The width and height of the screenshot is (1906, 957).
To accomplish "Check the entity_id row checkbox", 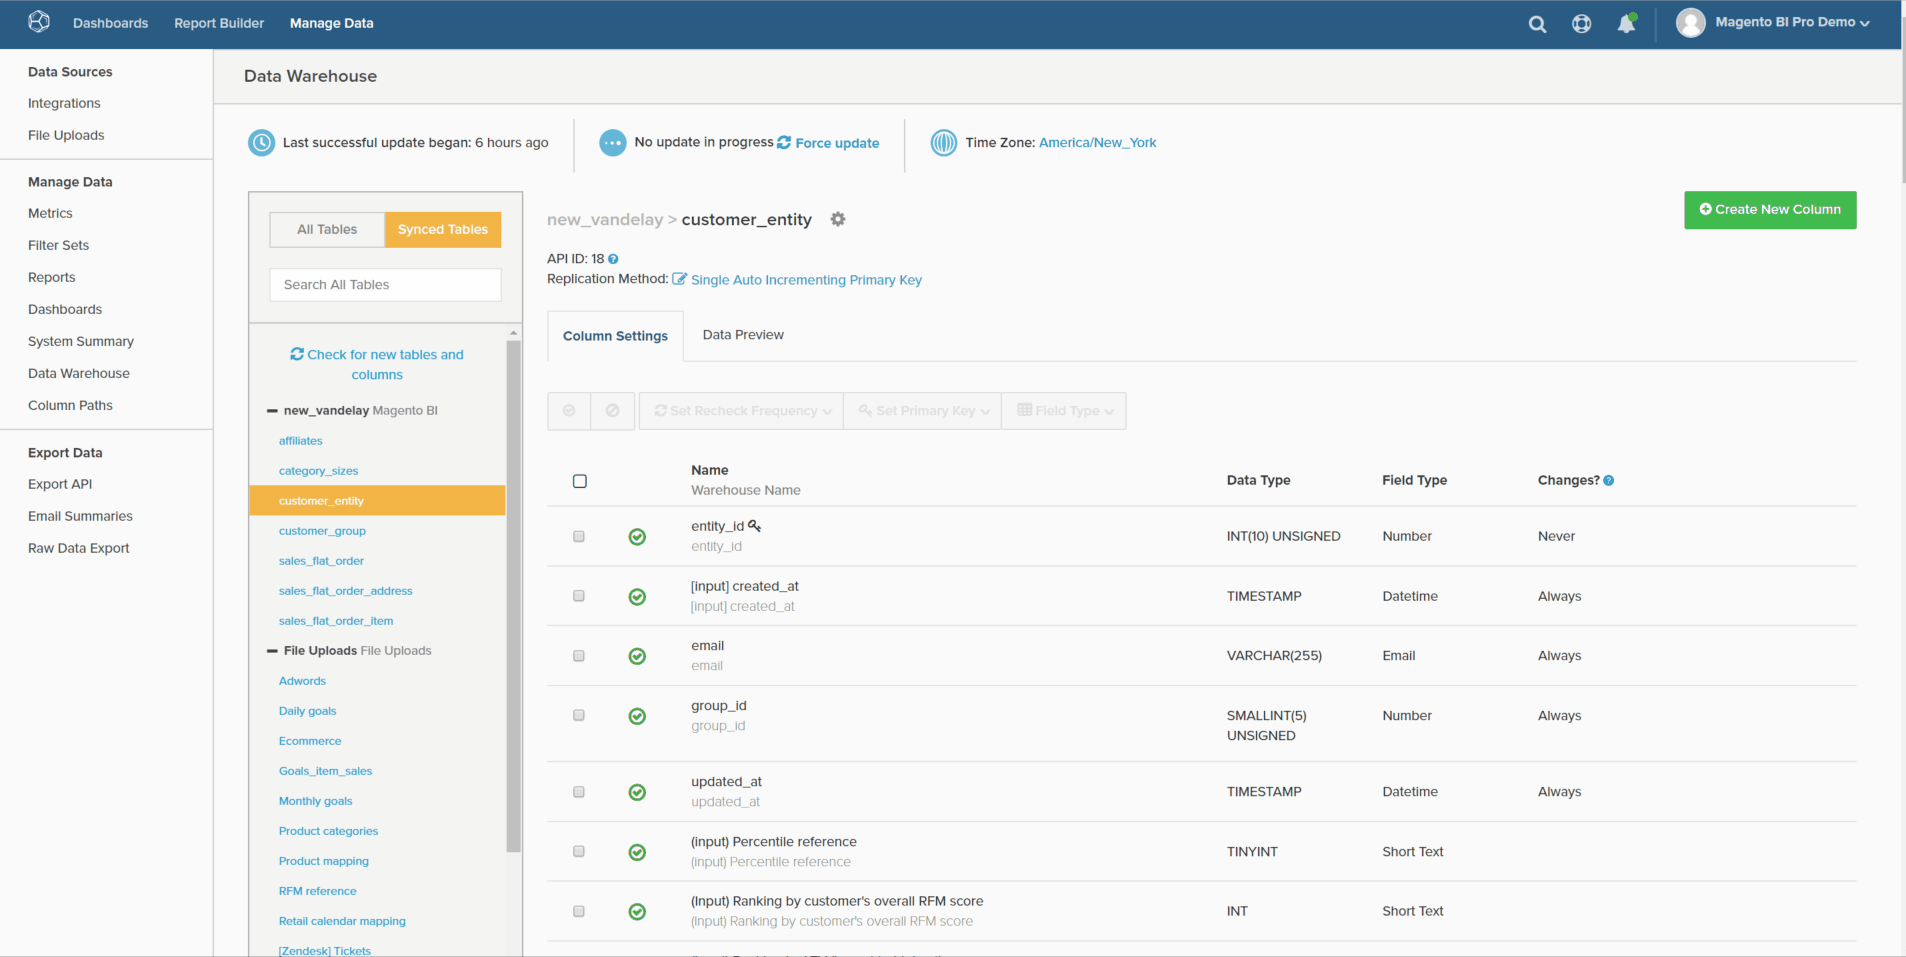I will coord(579,537).
